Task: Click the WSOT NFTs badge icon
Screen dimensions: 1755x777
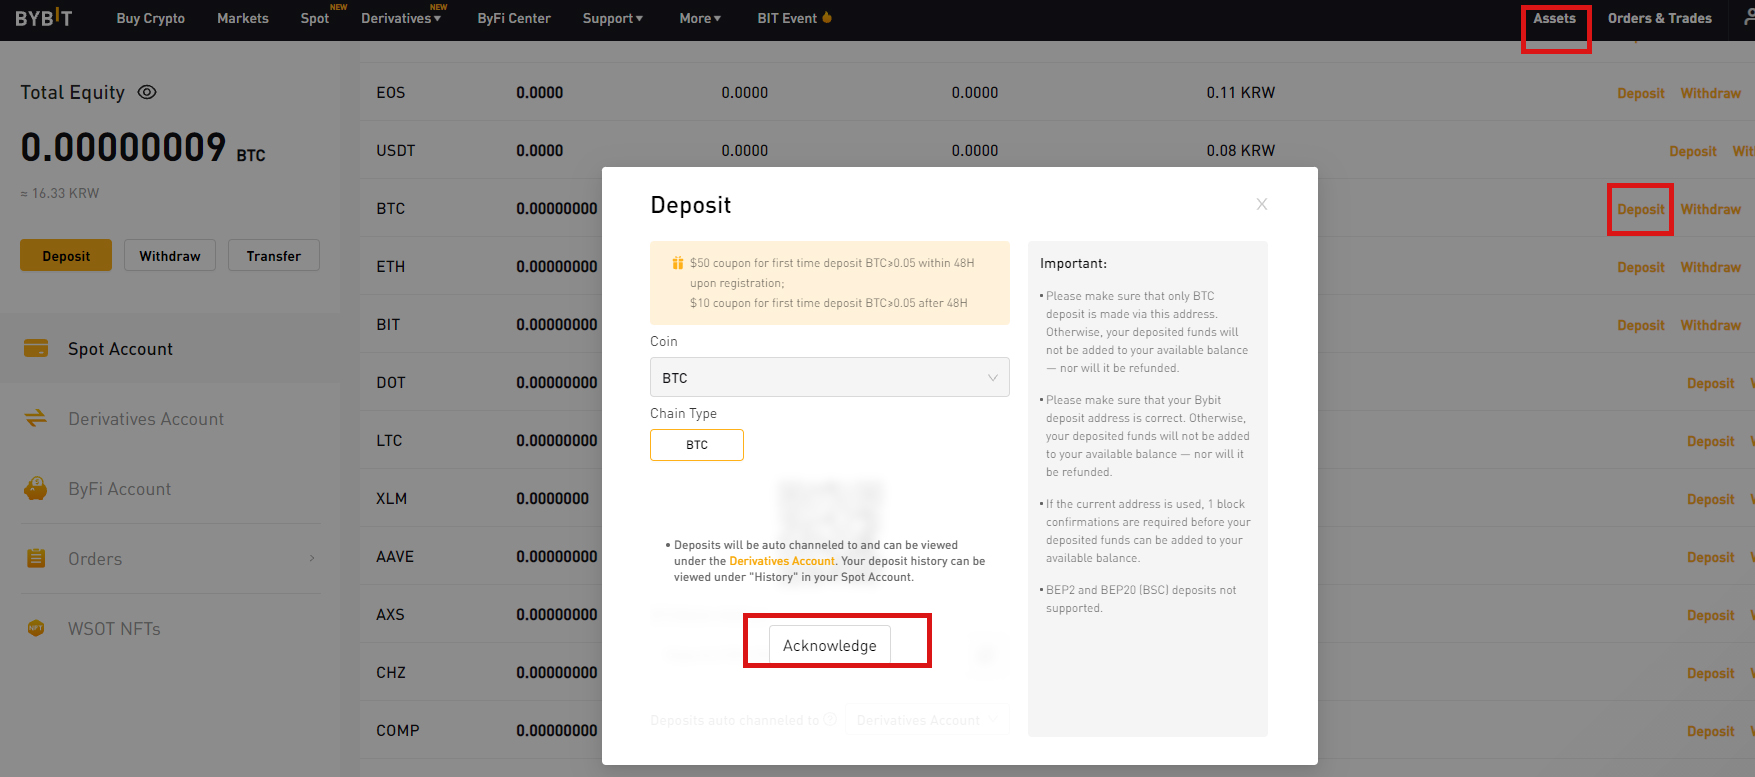Action: click(36, 628)
